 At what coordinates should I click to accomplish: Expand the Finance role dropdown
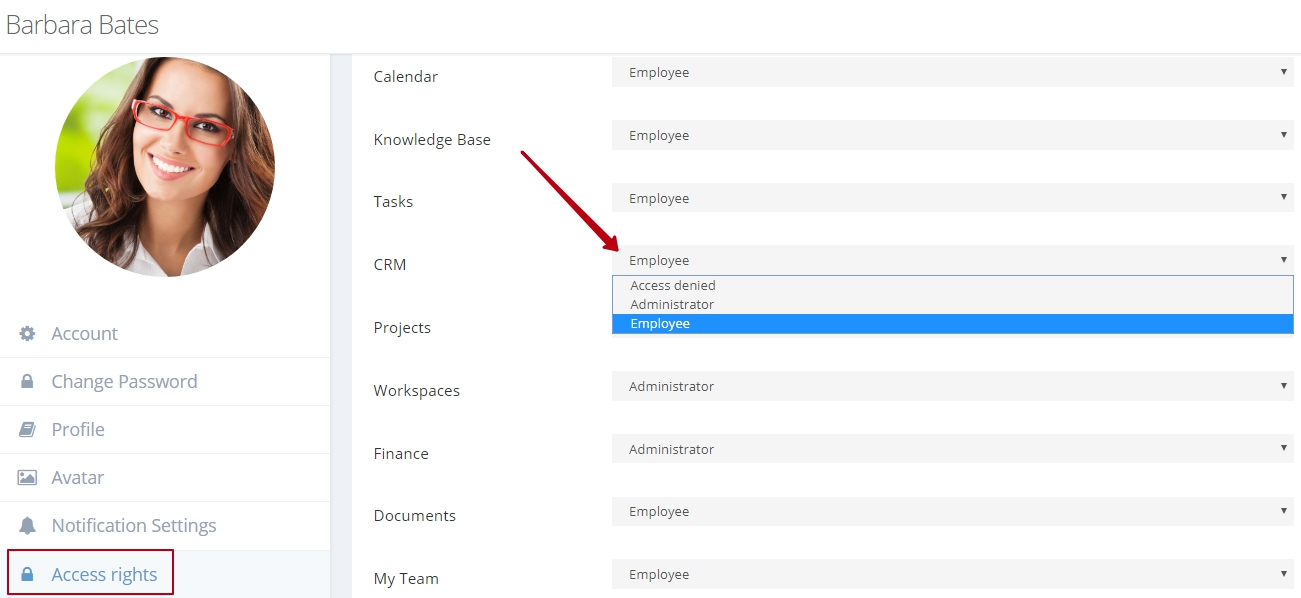coord(953,449)
